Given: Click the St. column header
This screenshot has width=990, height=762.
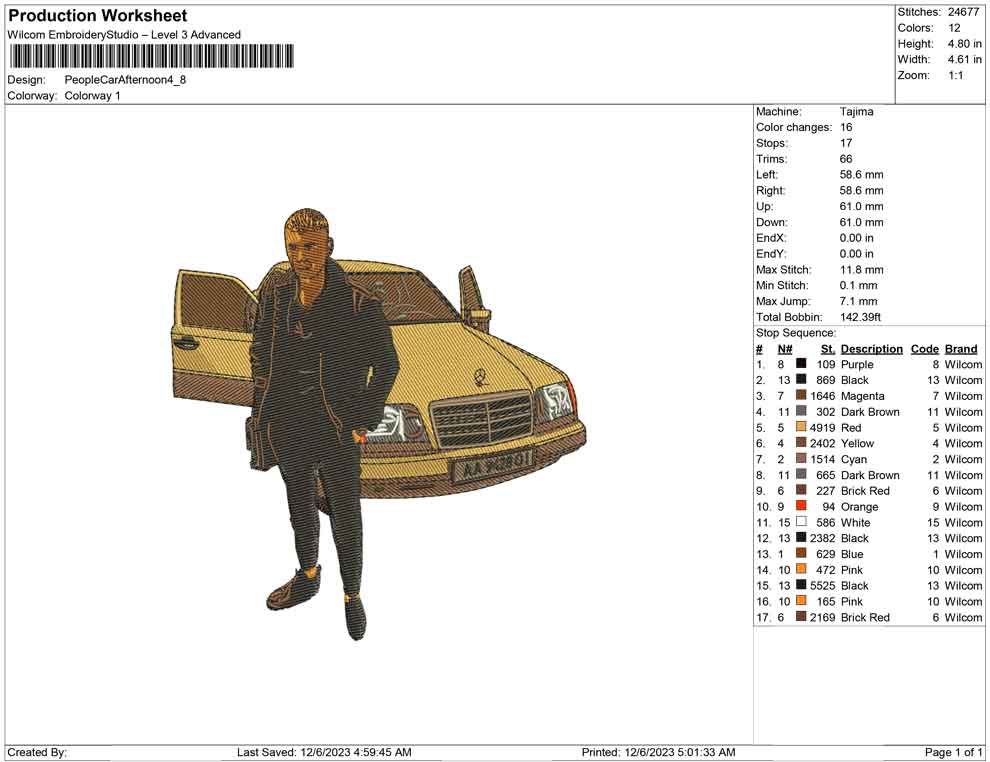Looking at the screenshot, I should point(827,349).
